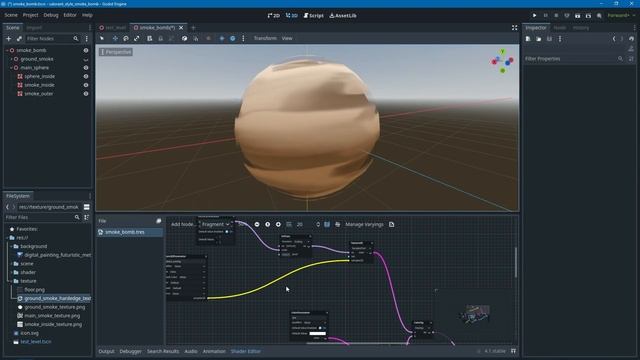Toggle the environment preview globe icon

click(233, 38)
